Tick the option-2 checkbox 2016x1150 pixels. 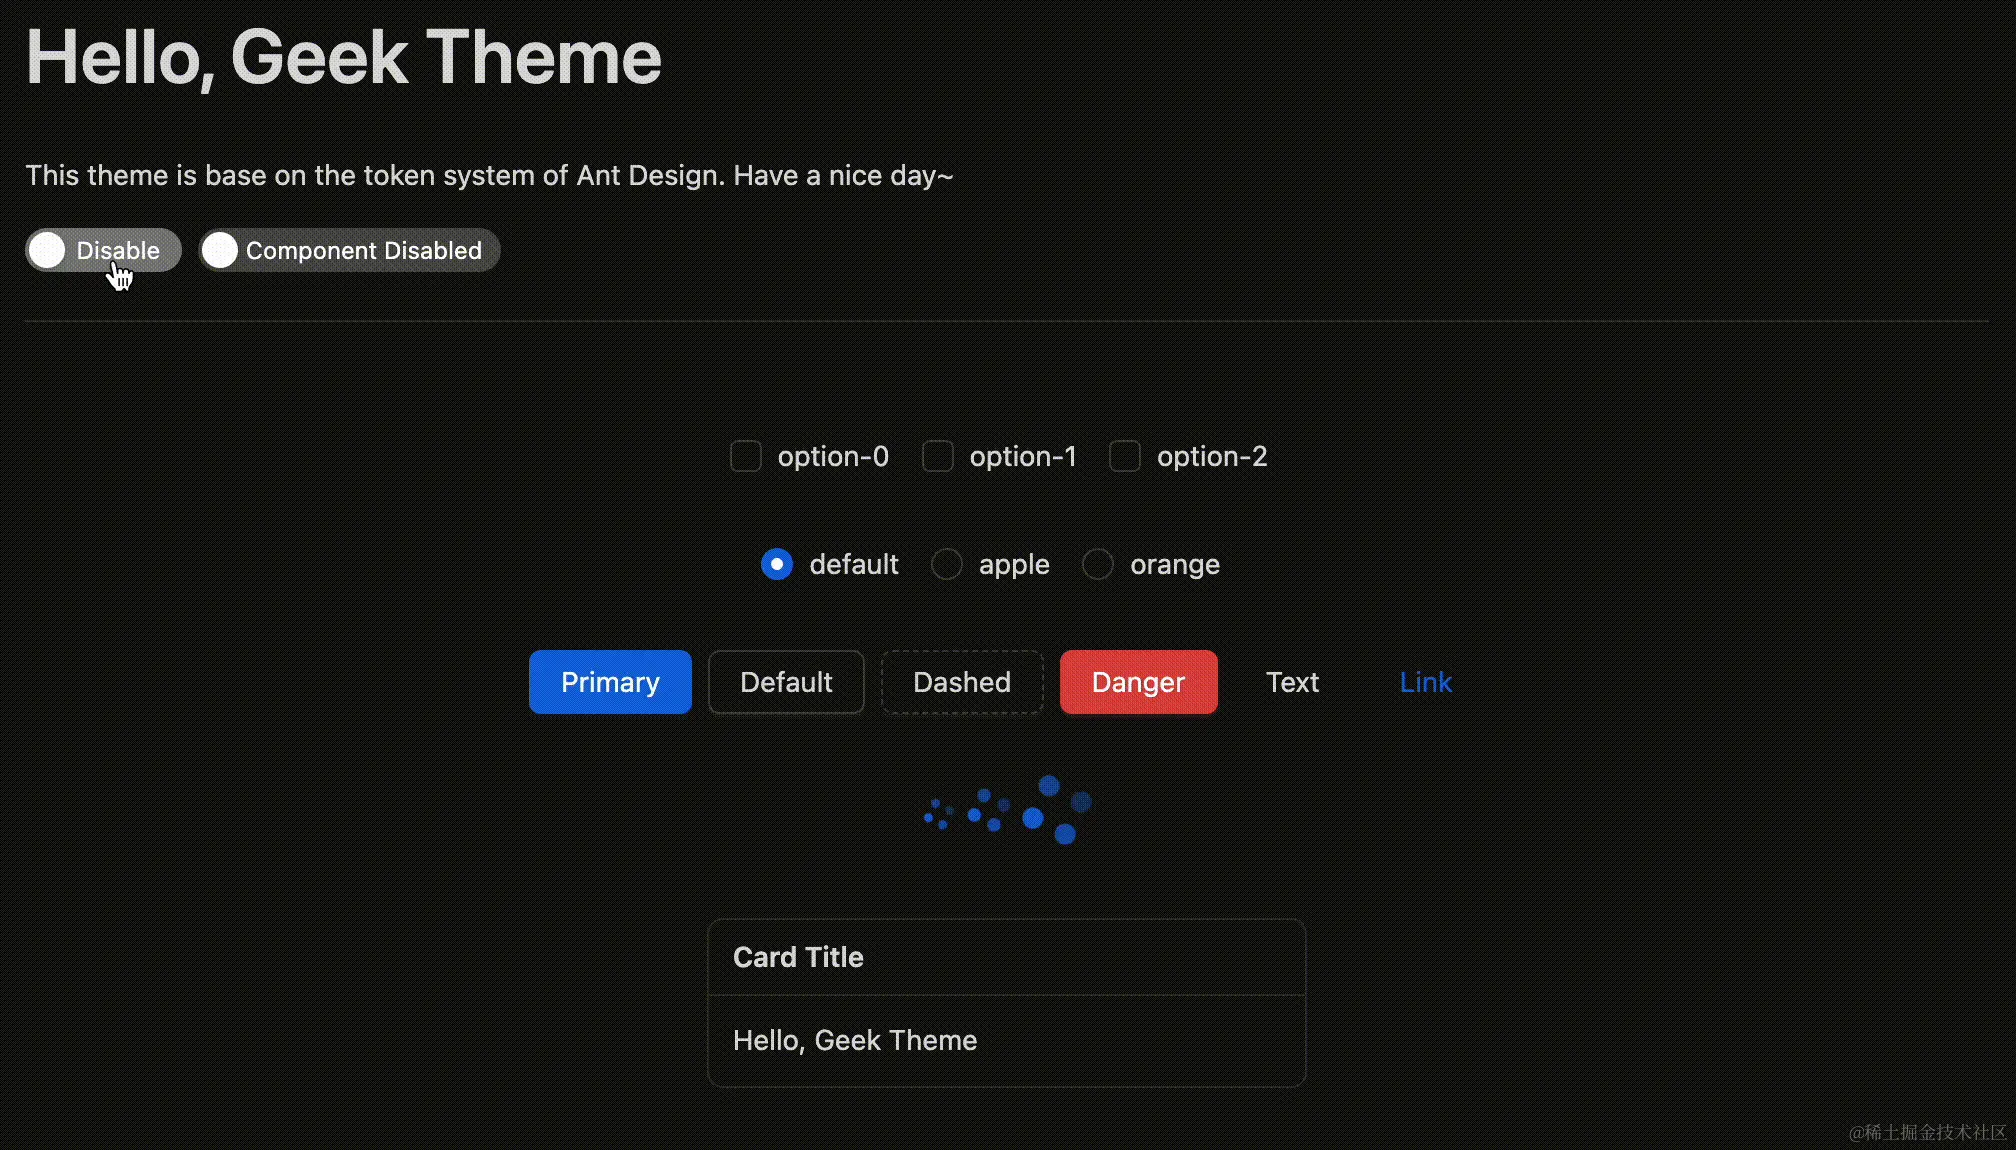point(1125,456)
